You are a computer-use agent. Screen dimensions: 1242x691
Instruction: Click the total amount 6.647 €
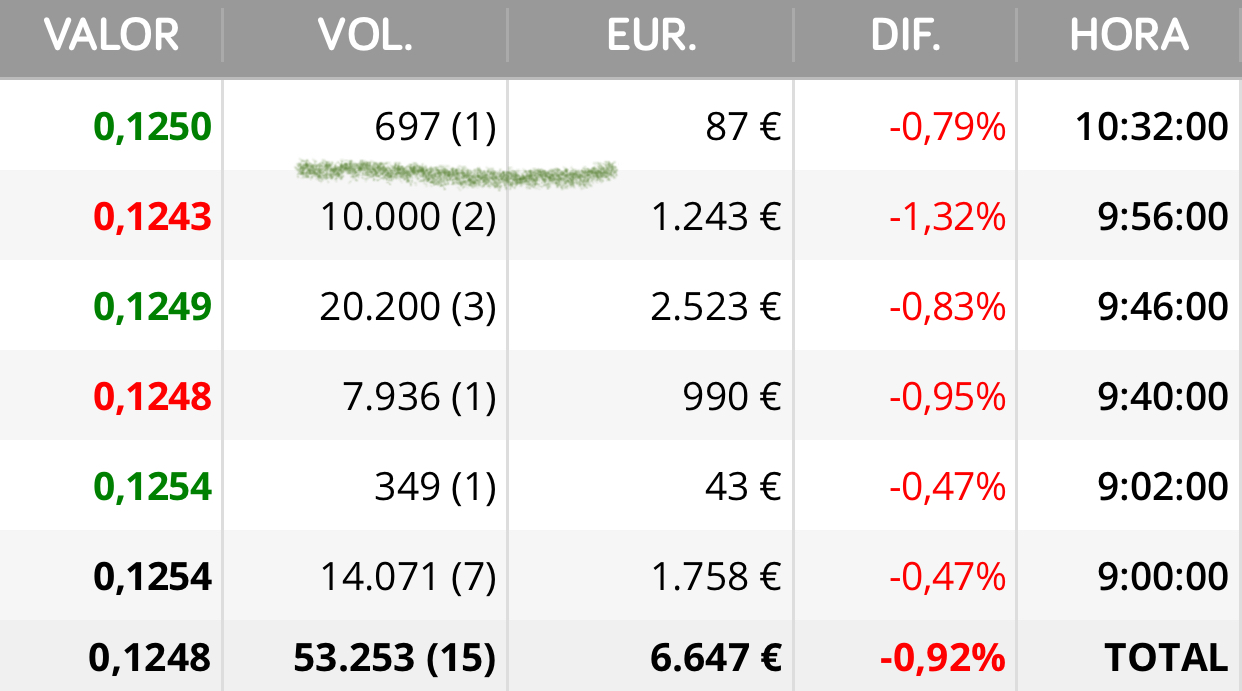[716, 657]
